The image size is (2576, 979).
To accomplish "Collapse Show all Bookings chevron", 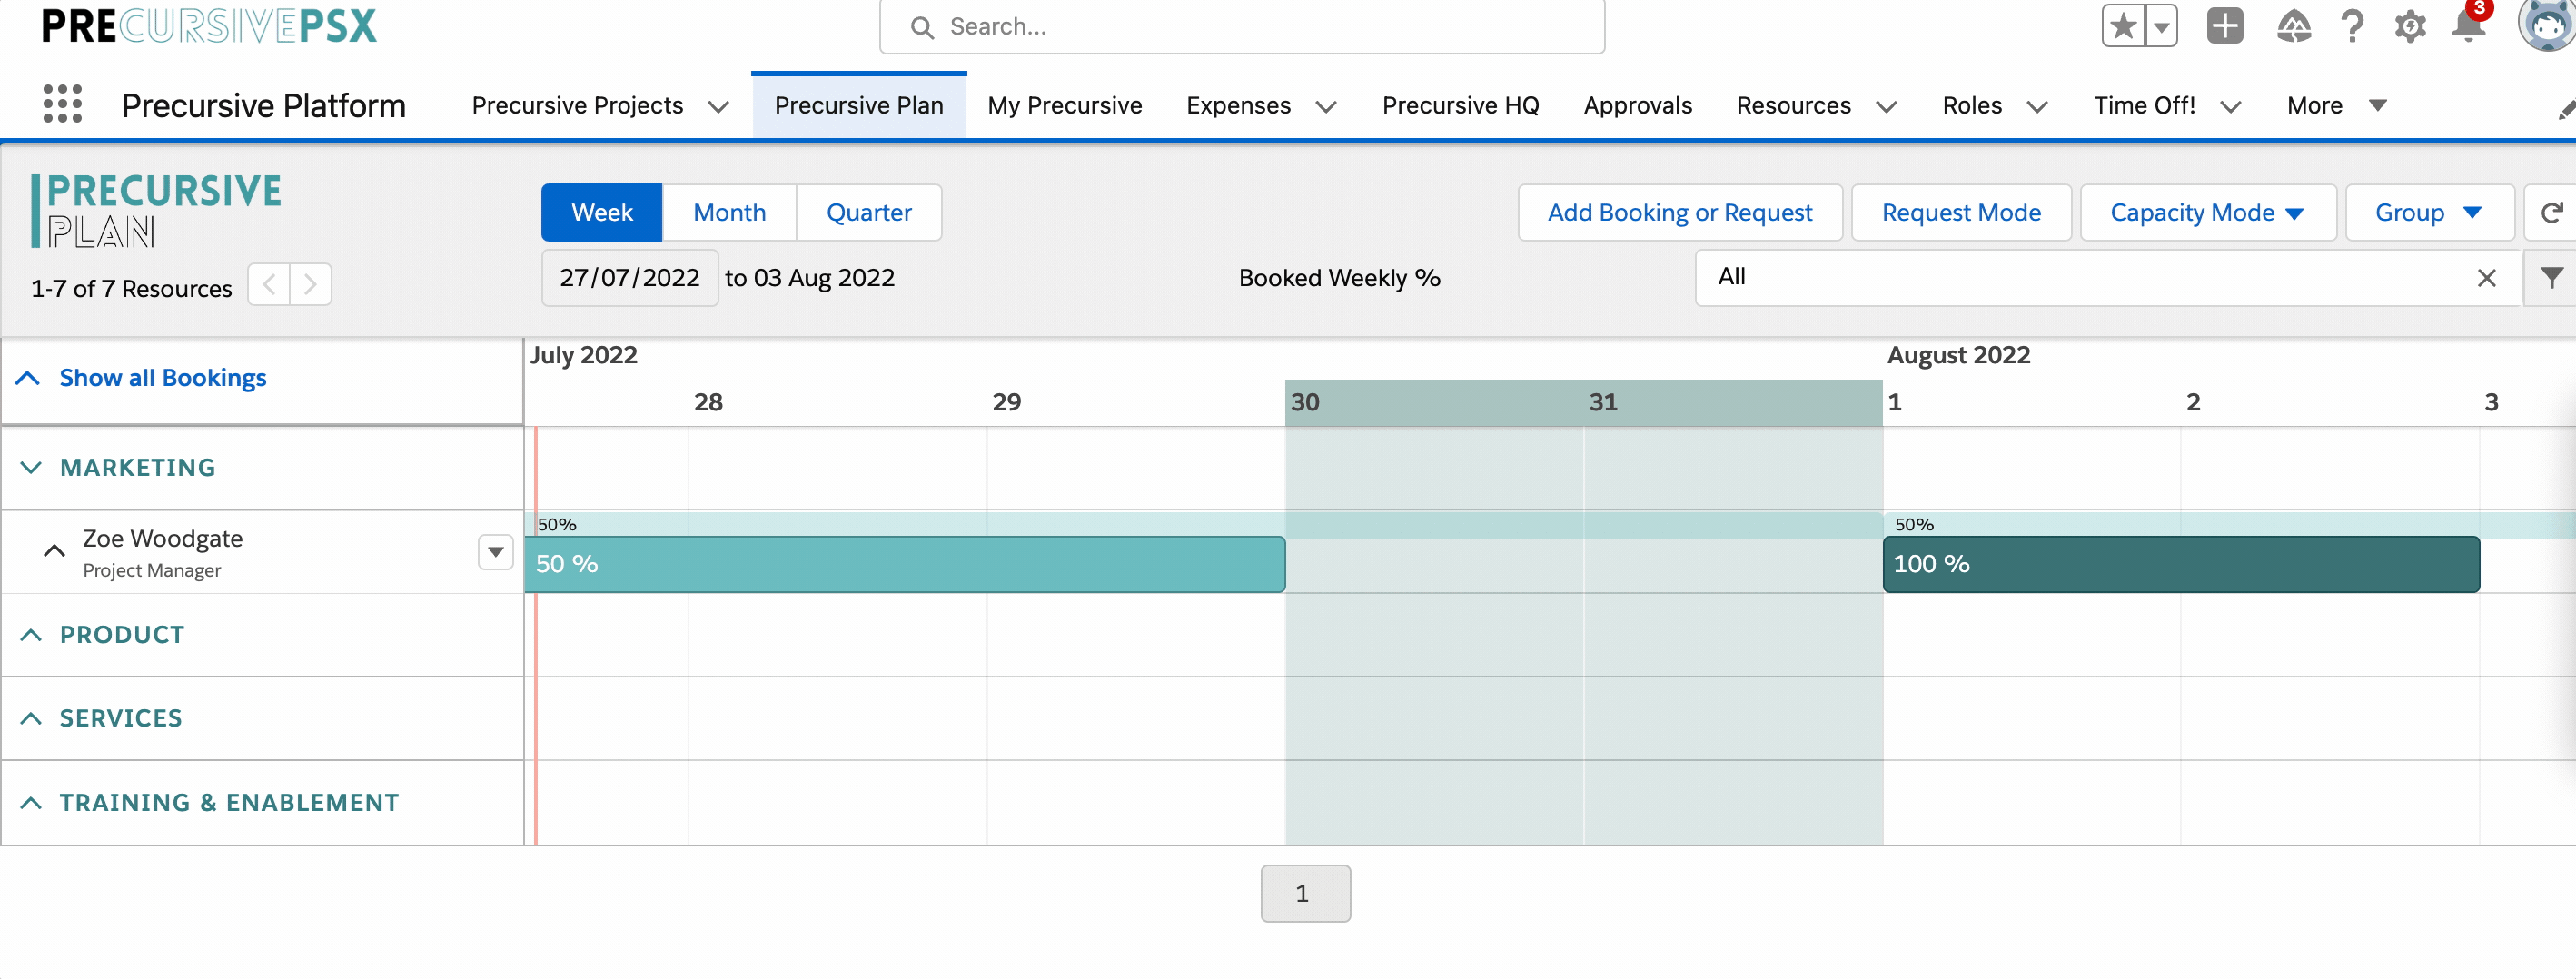I will [28, 378].
